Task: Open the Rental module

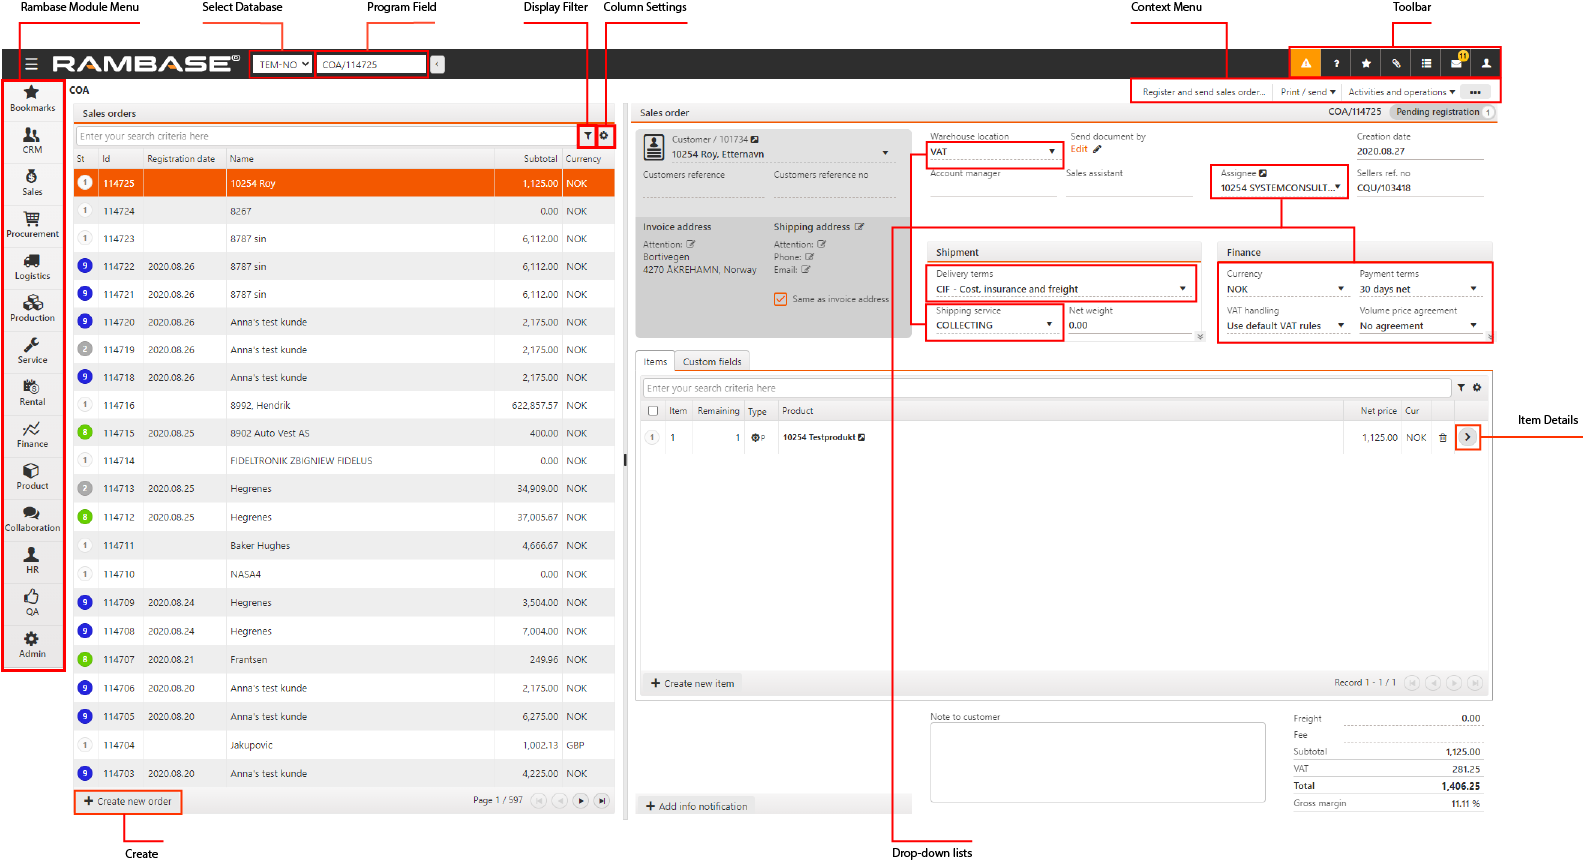Action: pos(32,392)
